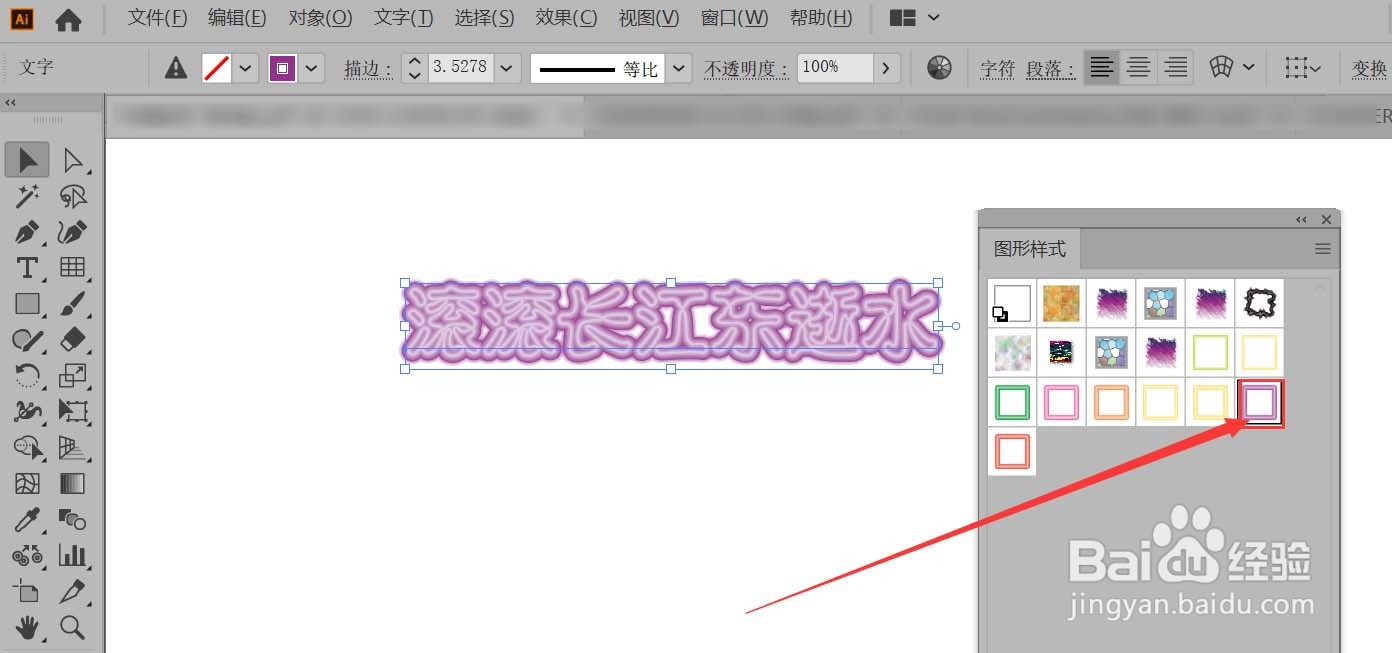Activate the Zoom tool
The width and height of the screenshot is (1392, 653).
tap(74, 628)
